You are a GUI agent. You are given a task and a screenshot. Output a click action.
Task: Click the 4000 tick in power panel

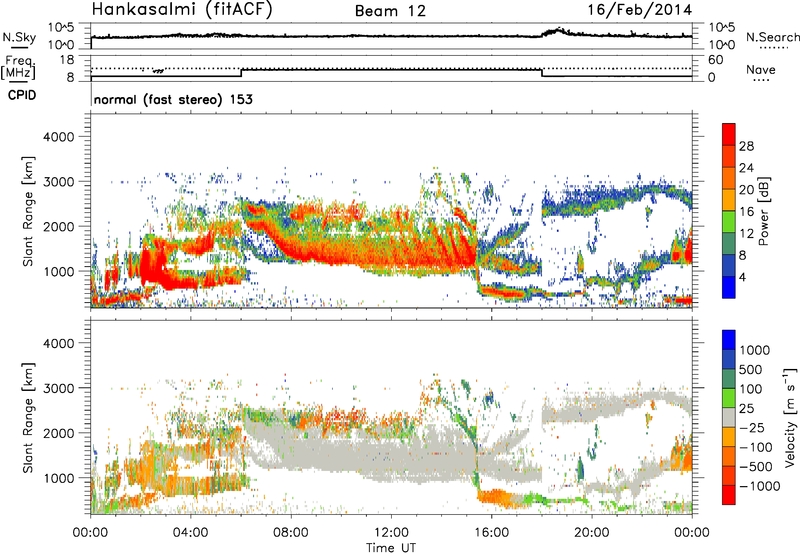58,137
